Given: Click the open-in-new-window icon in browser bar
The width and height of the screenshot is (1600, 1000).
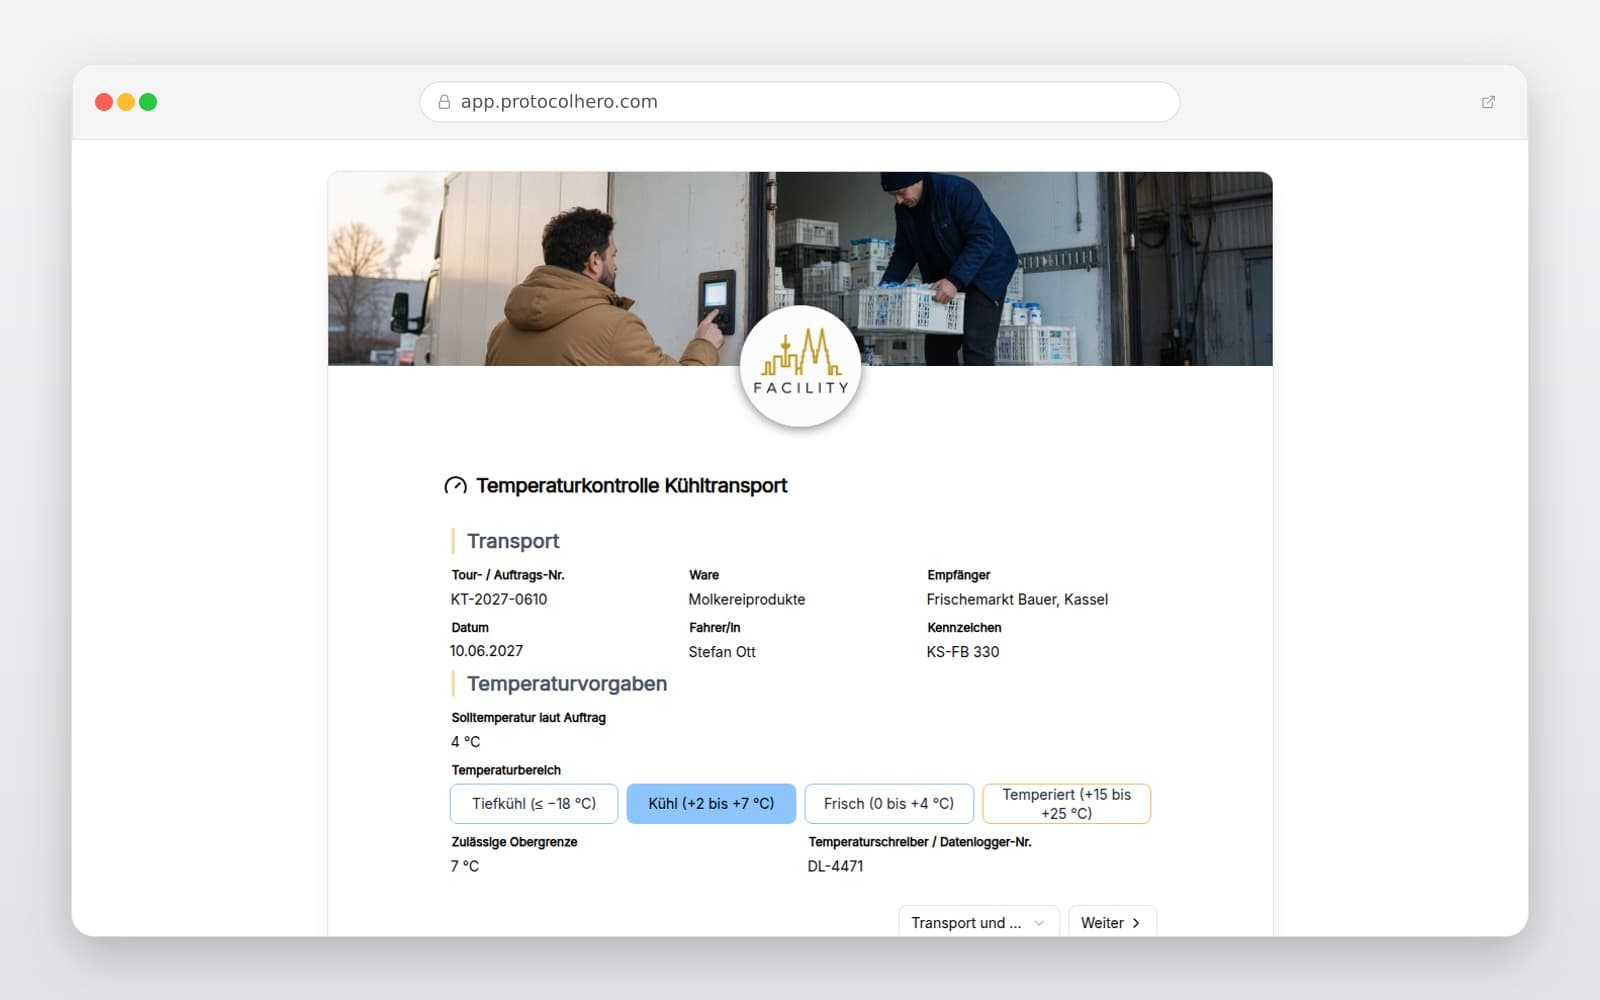Looking at the screenshot, I should (x=1488, y=102).
